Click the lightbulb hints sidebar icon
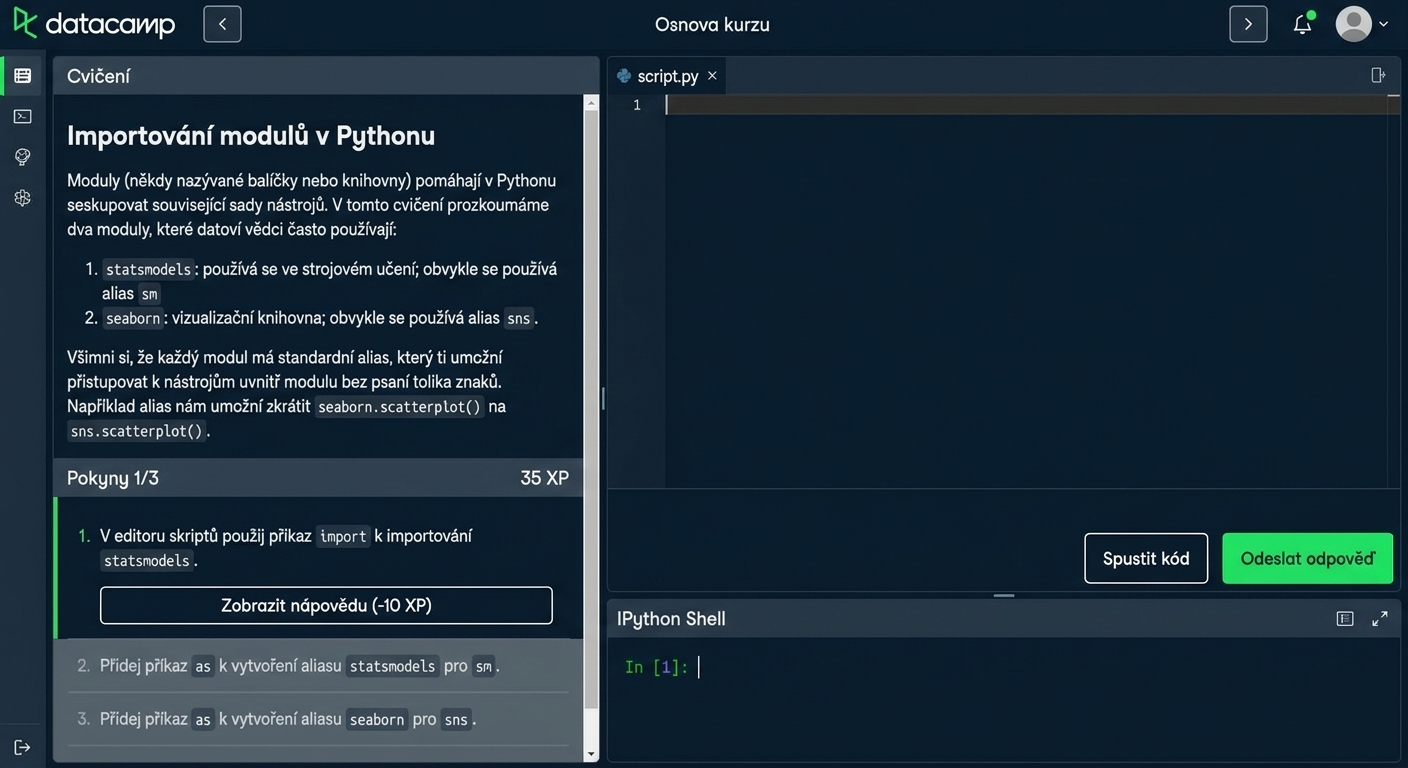The height and width of the screenshot is (768, 1408). tap(22, 157)
